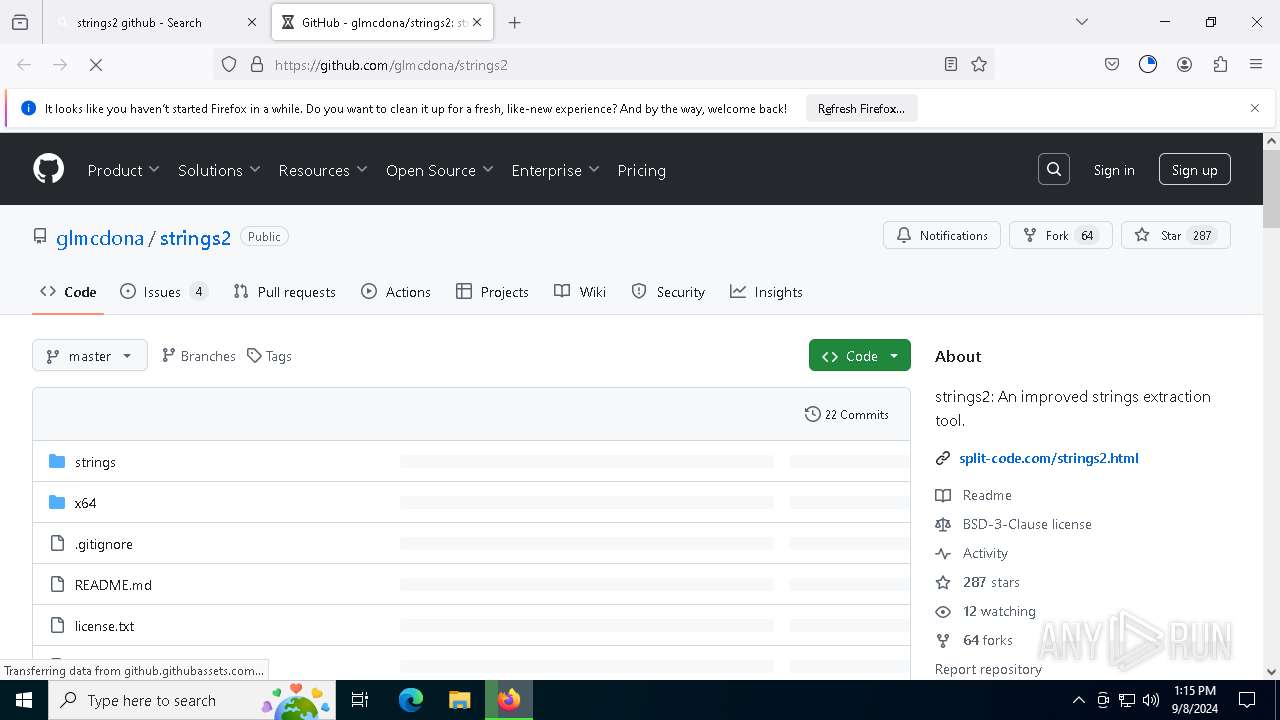The width and height of the screenshot is (1280, 720).
Task: Click the Windows taskbar search box
Action: pyautogui.click(x=192, y=700)
